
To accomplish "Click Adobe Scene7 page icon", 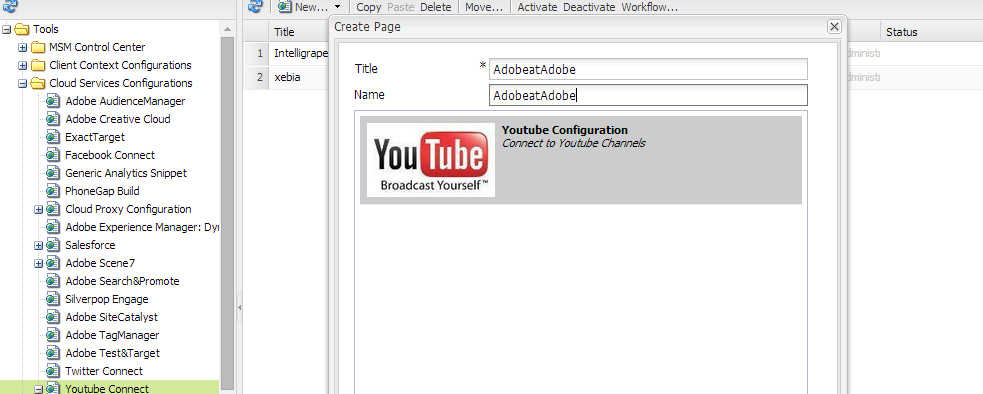I will 53,264.
